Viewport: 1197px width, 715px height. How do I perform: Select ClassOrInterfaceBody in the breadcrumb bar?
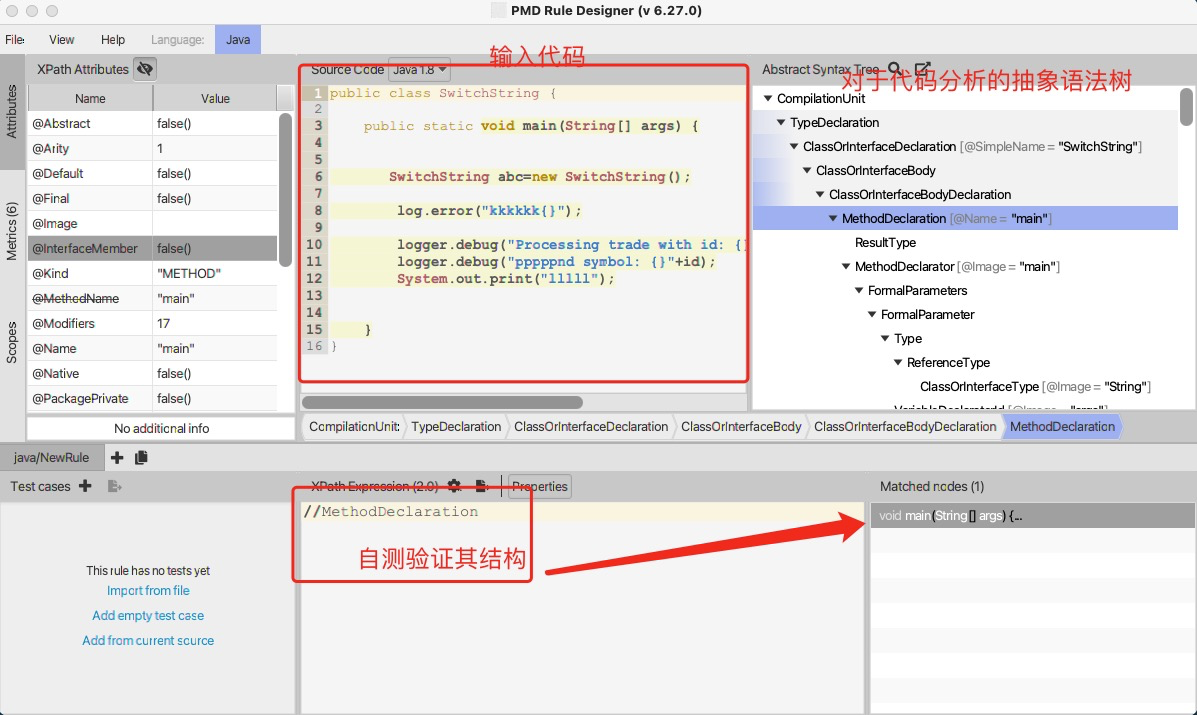tap(741, 426)
